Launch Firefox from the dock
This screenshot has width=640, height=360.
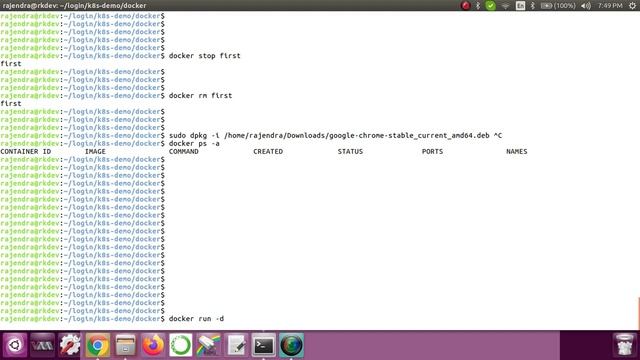coord(153,345)
